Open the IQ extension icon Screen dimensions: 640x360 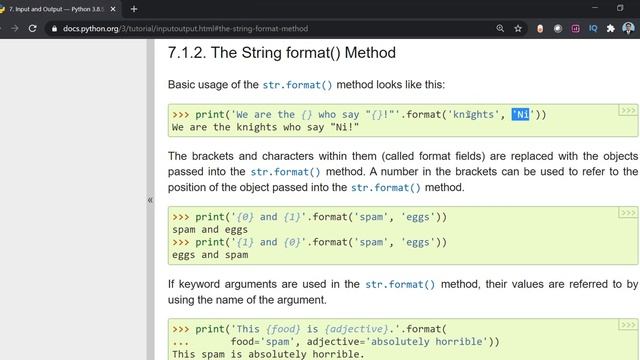pos(593,28)
